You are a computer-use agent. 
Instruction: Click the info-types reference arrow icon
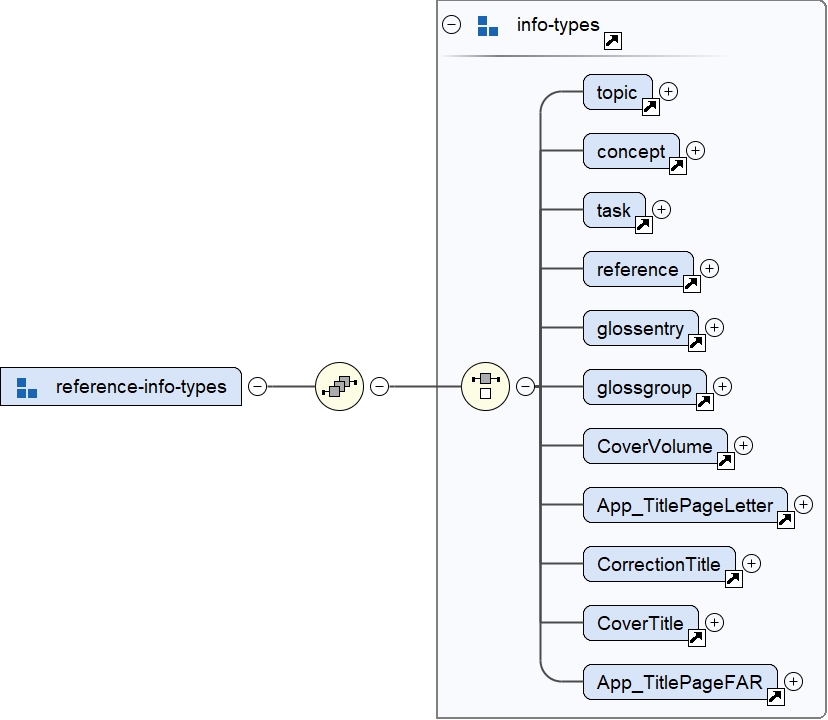[x=613, y=41]
